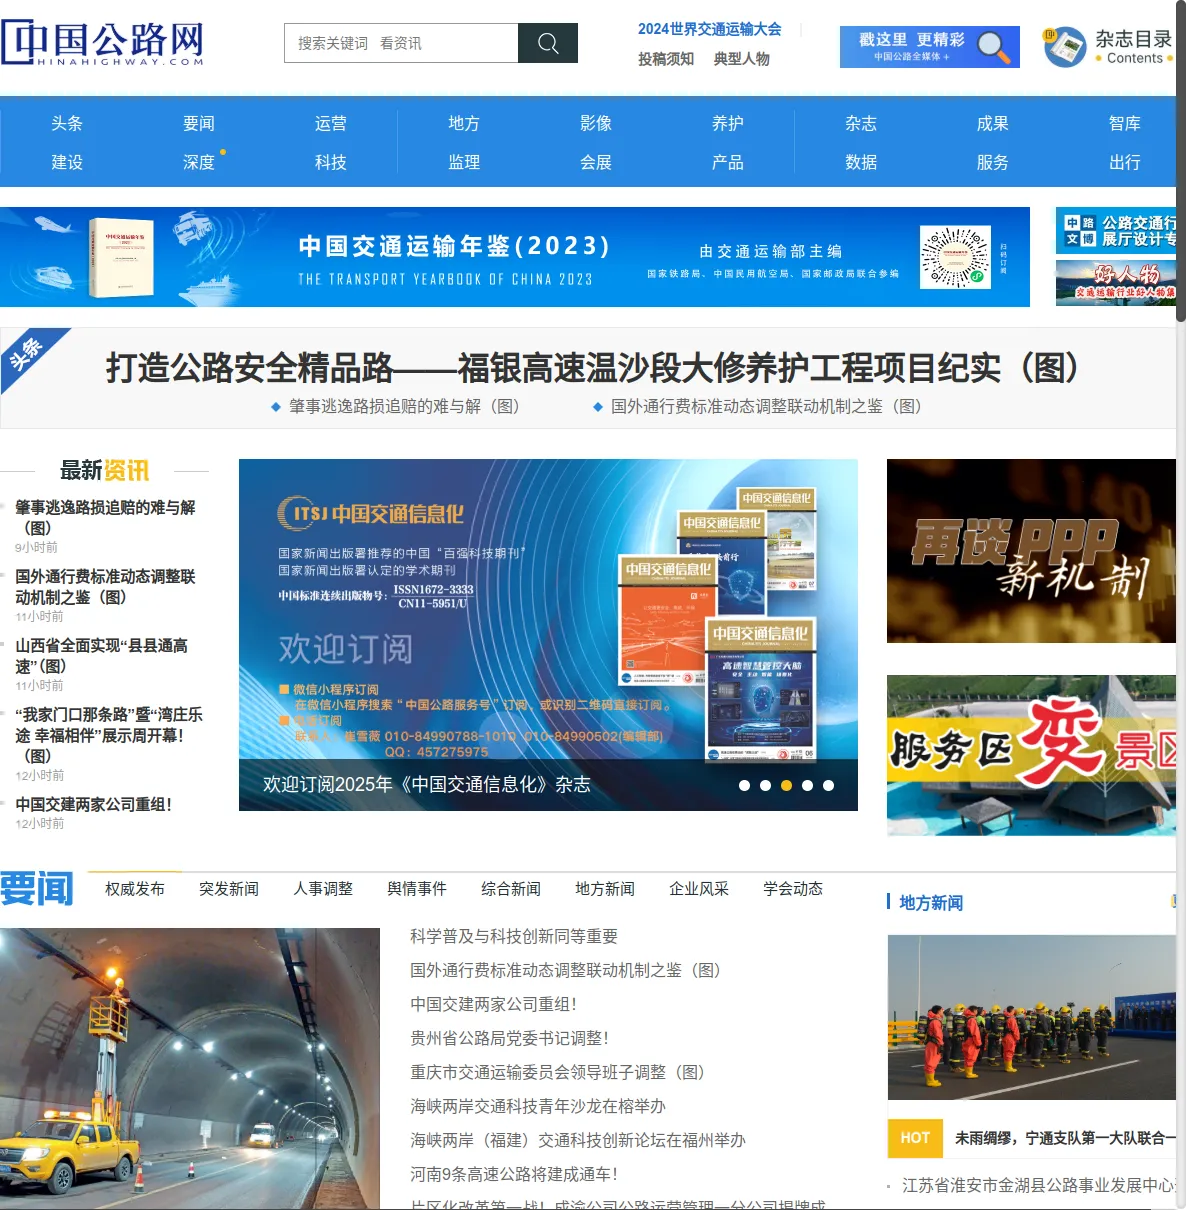The height and width of the screenshot is (1210, 1186).
Task: Switch to the 权威发布 tab
Action: point(135,888)
